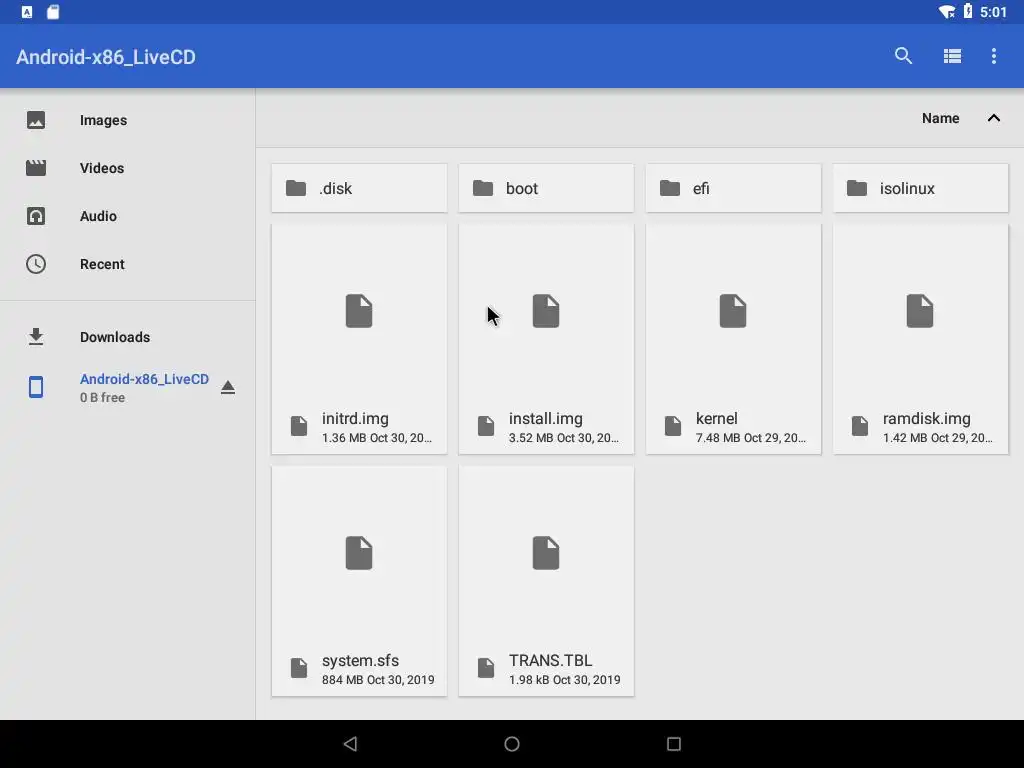1024x768 pixels.
Task: Click the Downloads arrow icon
Action: [x=36, y=337]
